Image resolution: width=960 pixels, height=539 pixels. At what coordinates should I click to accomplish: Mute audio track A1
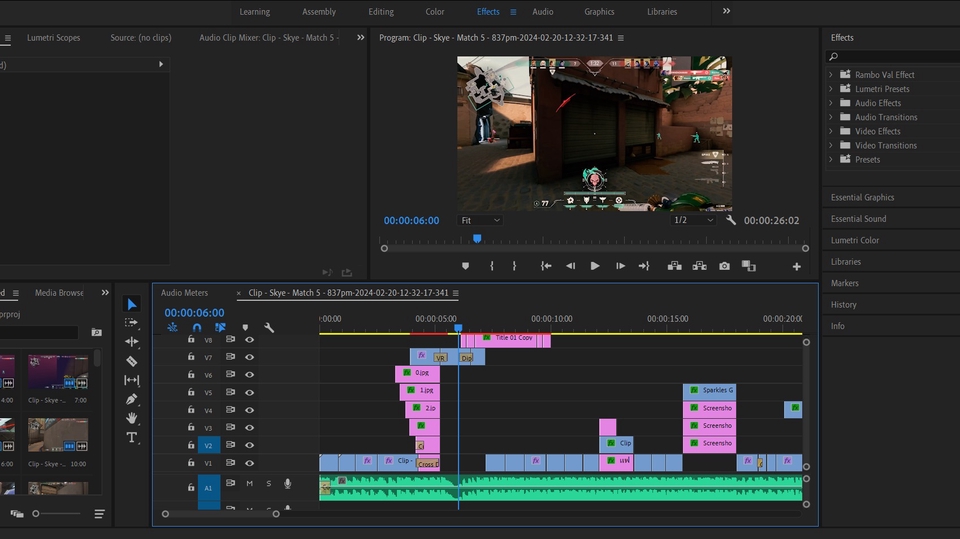click(249, 484)
